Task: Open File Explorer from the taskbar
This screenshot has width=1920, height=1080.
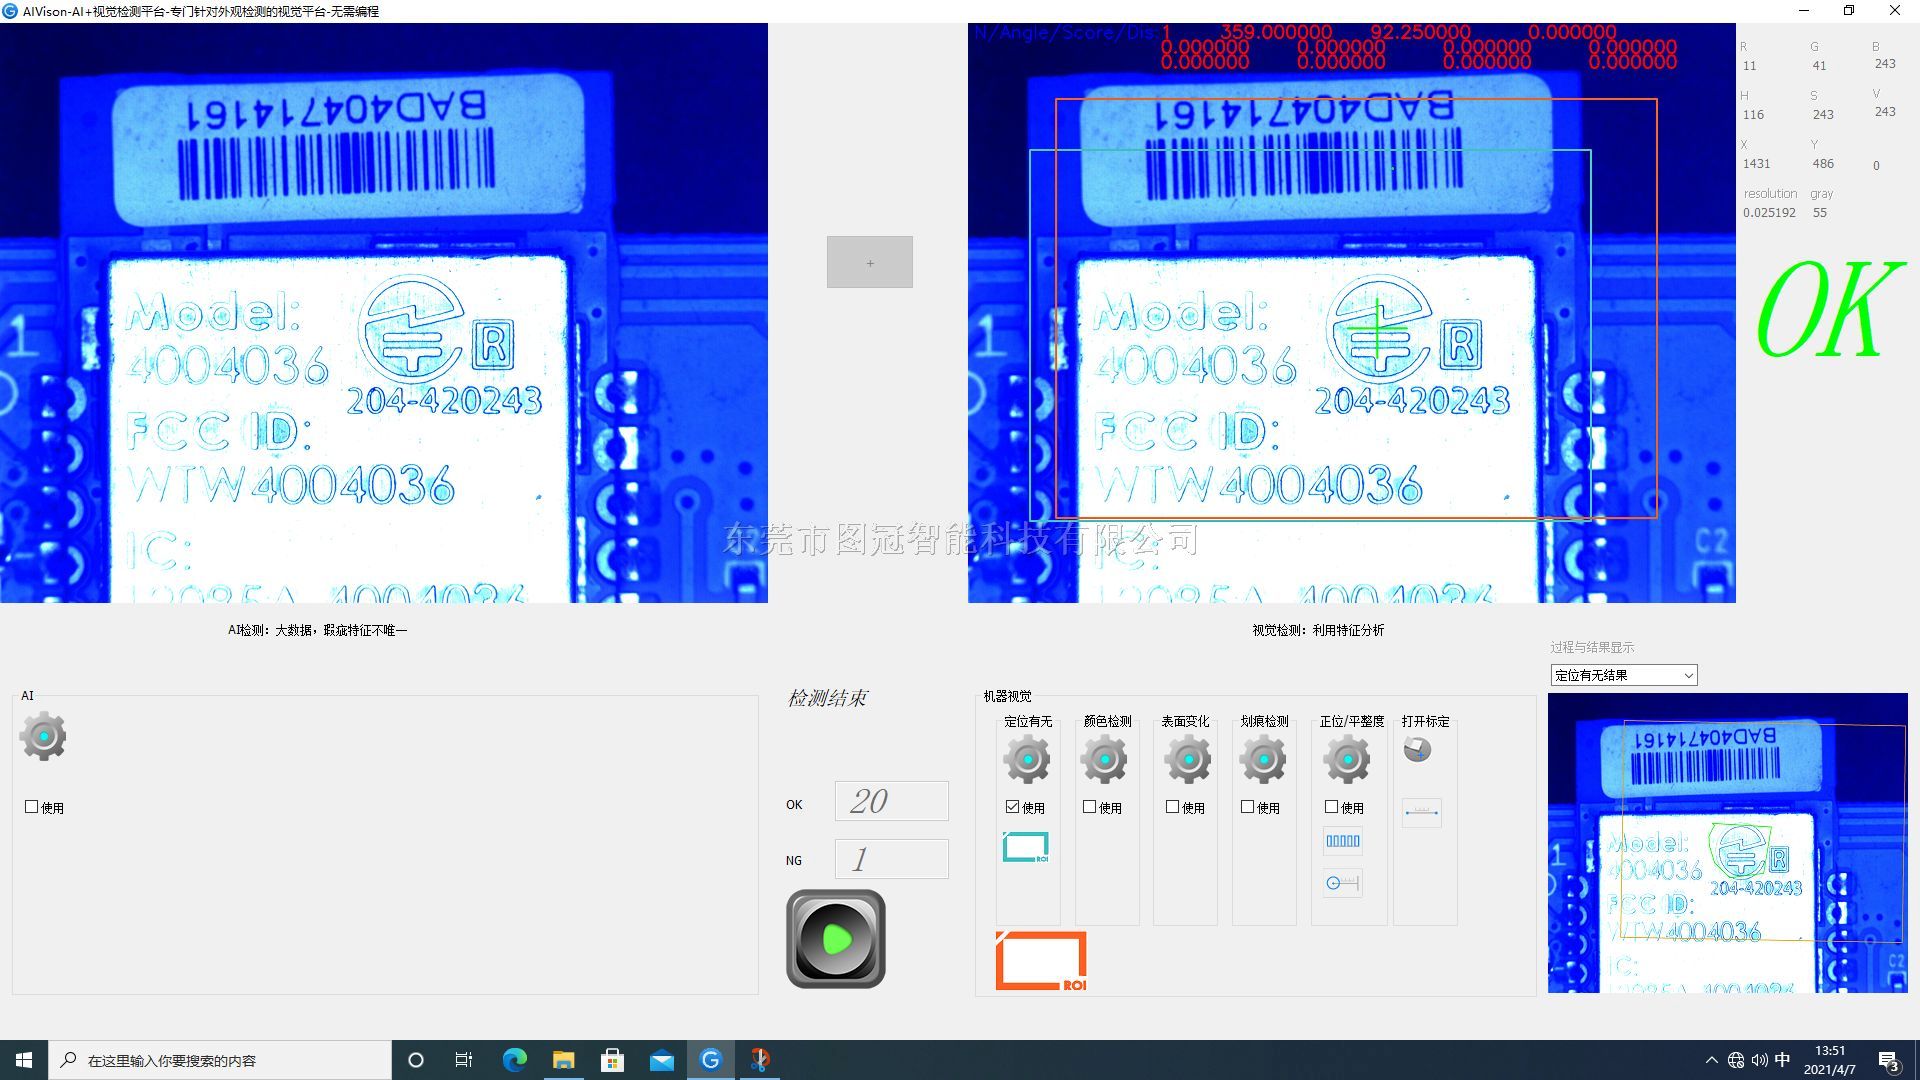Action: coord(563,1060)
